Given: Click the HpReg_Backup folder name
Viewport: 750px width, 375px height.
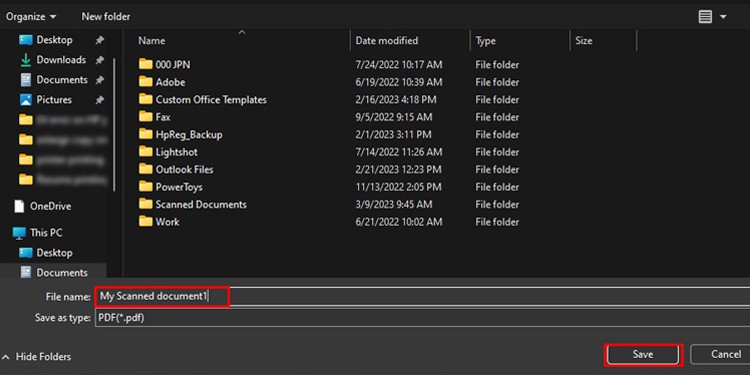Looking at the screenshot, I should coord(189,135).
